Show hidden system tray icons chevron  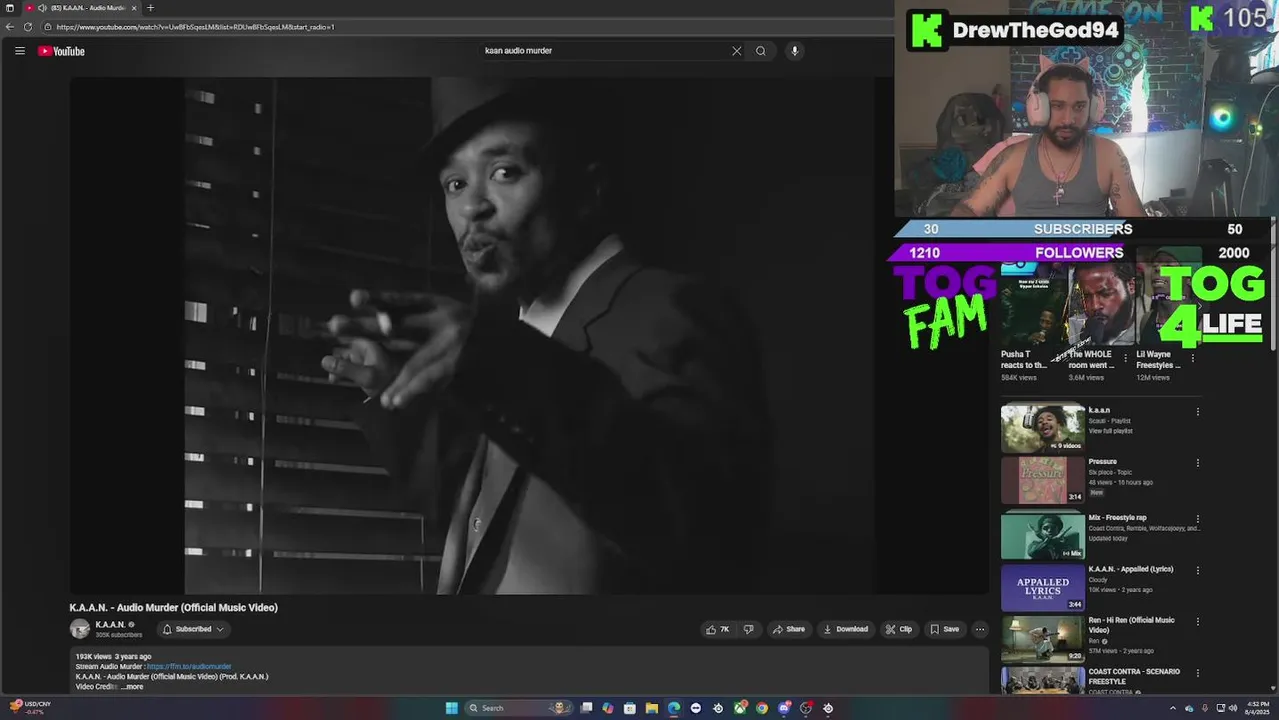(x=1173, y=708)
